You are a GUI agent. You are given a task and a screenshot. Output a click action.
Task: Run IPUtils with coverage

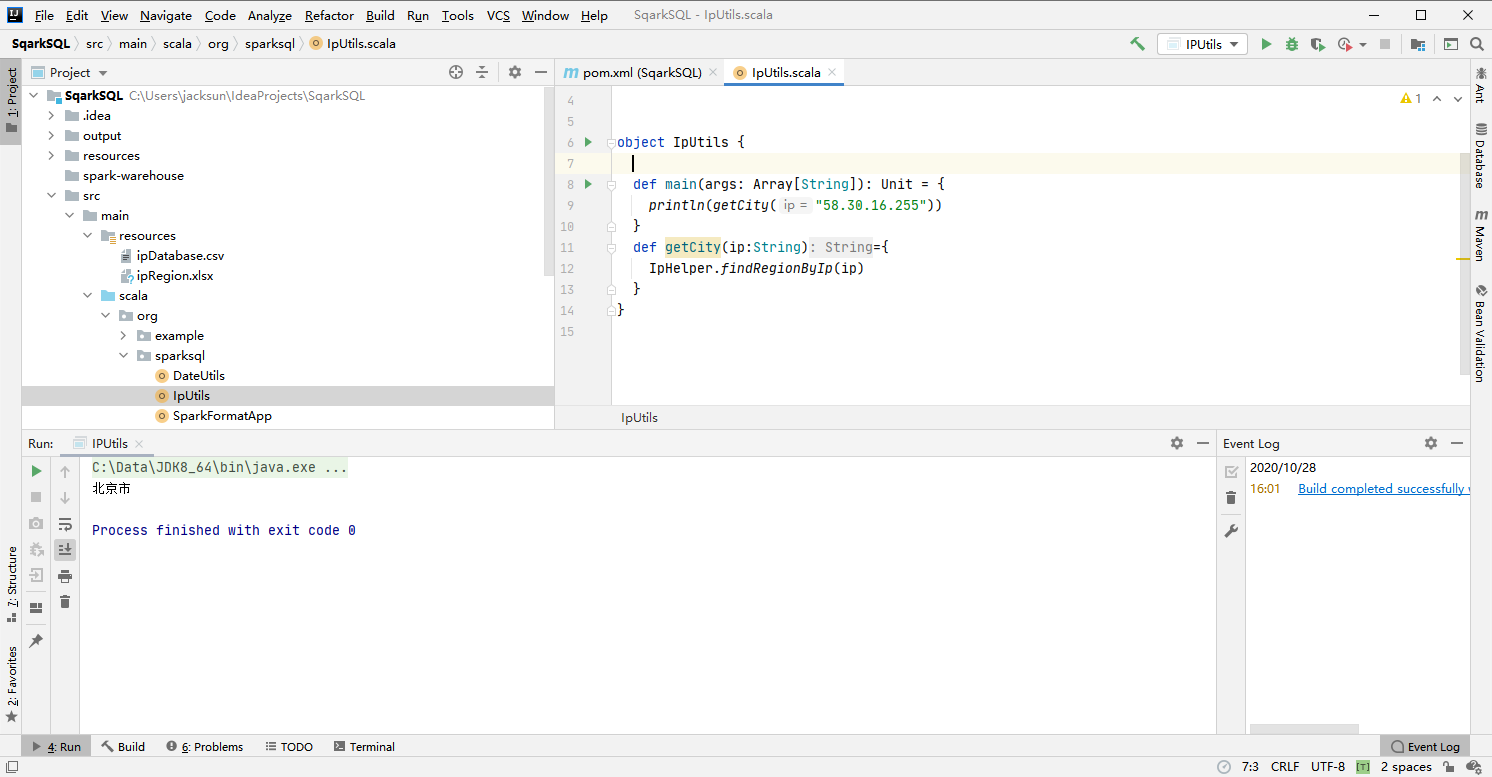click(x=1318, y=44)
